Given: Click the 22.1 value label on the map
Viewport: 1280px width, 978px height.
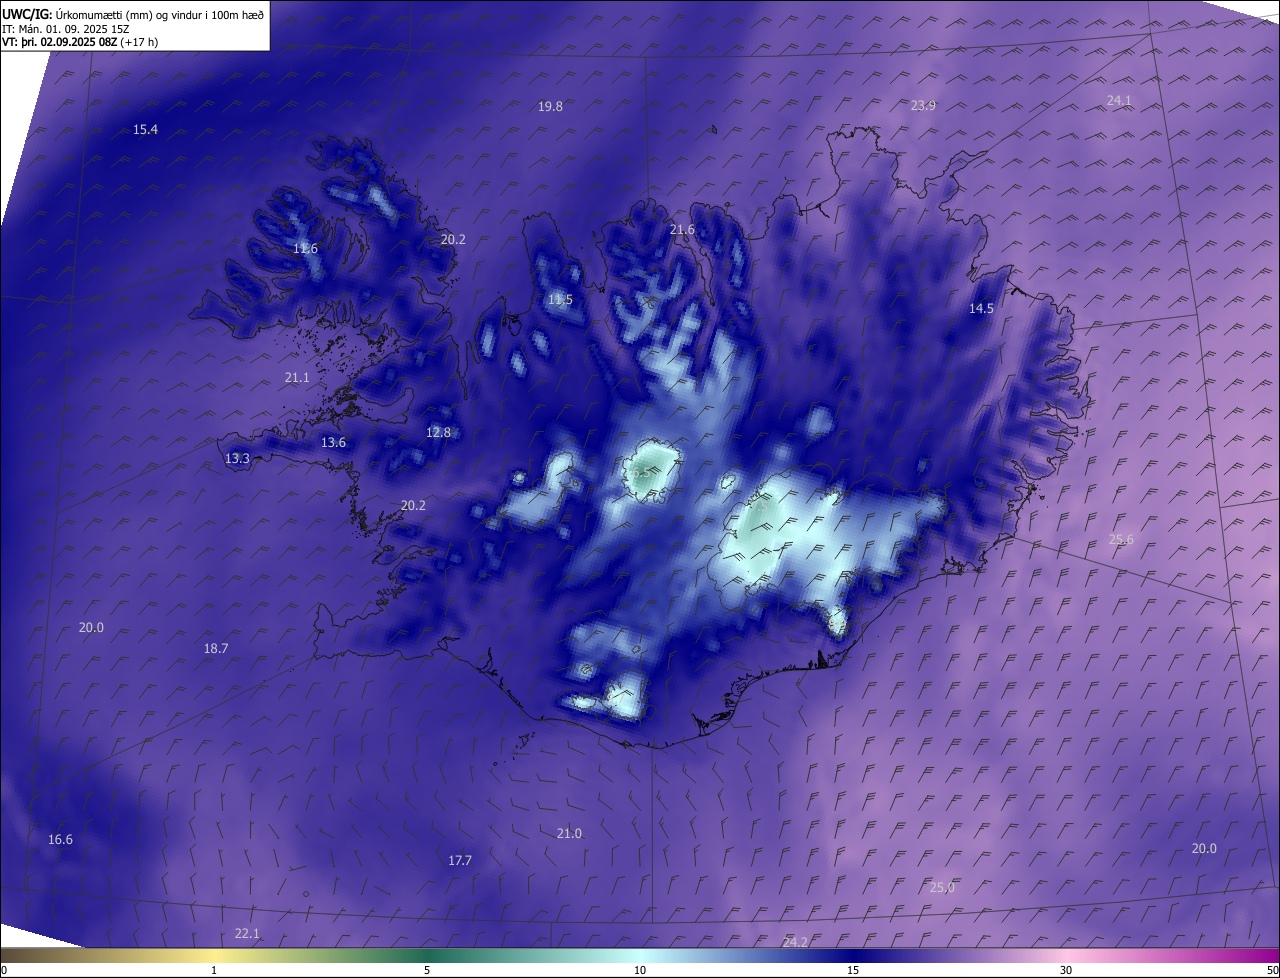Looking at the screenshot, I should tap(247, 934).
